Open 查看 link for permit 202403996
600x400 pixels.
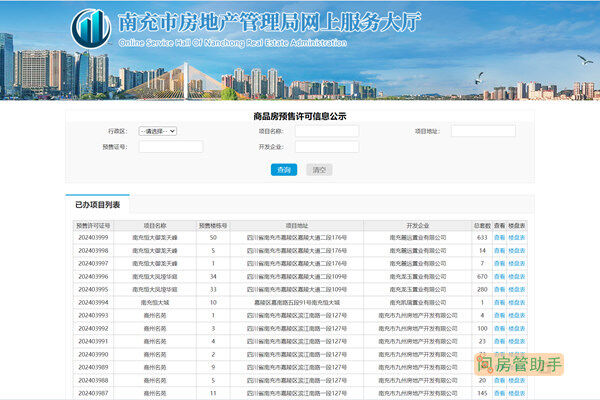[x=499, y=276]
